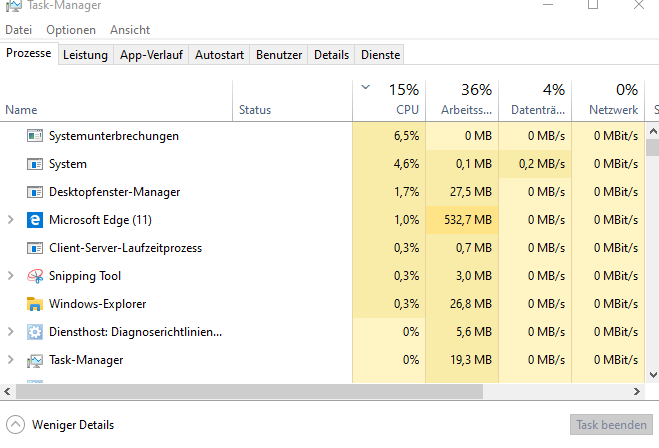Expand the Microsoft Edge (11) group

tap(11, 220)
